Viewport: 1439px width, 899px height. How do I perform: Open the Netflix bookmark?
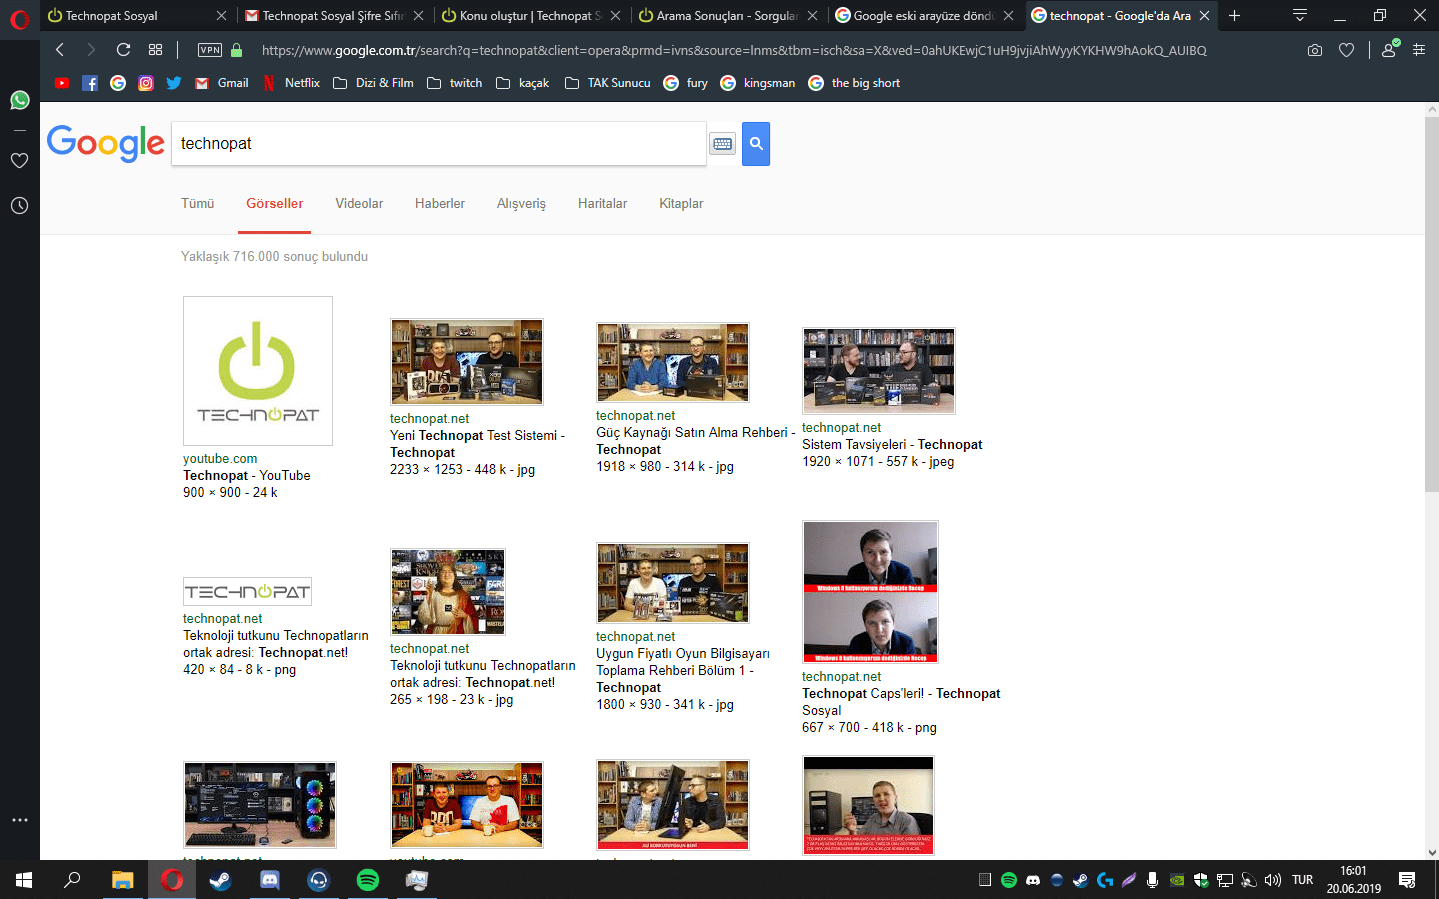(x=291, y=83)
